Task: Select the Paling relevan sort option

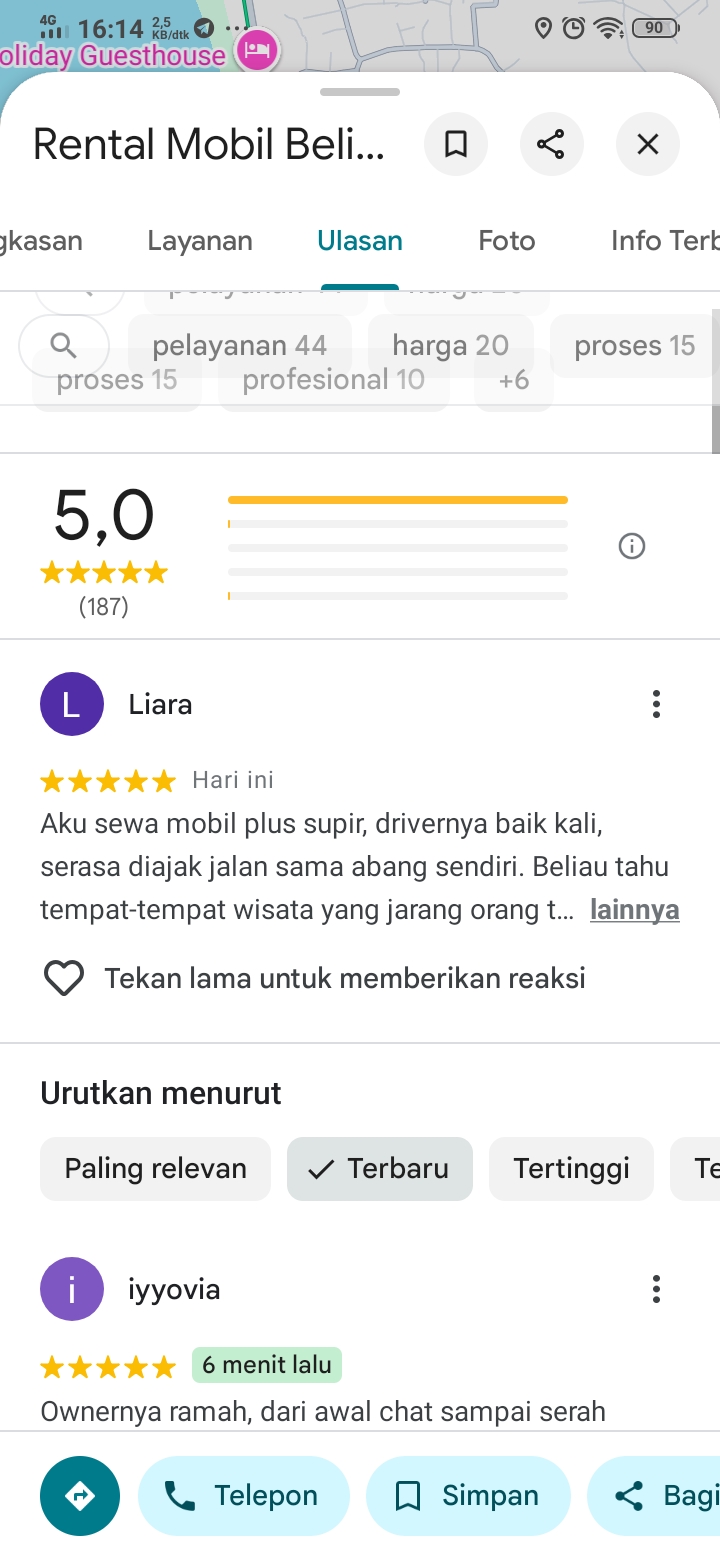Action: (156, 1169)
